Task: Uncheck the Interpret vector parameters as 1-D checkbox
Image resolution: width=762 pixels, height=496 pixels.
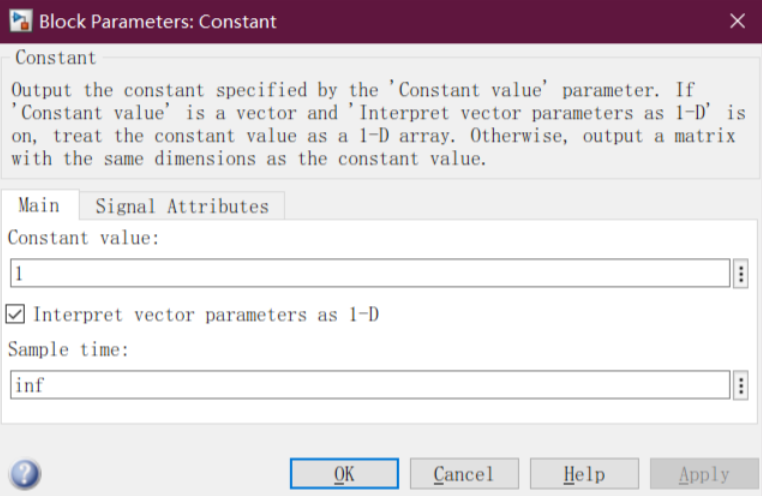Action: (15, 314)
